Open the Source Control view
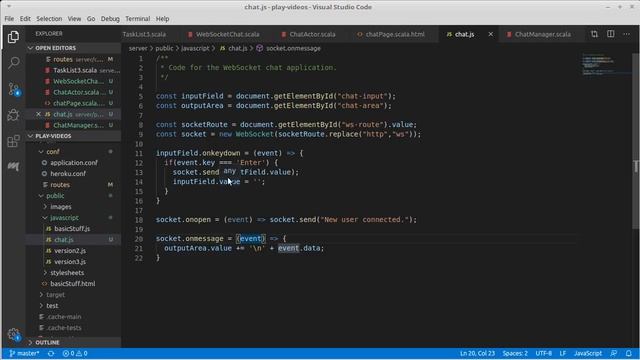Viewport: 640px width, 360px height. tap(13, 89)
